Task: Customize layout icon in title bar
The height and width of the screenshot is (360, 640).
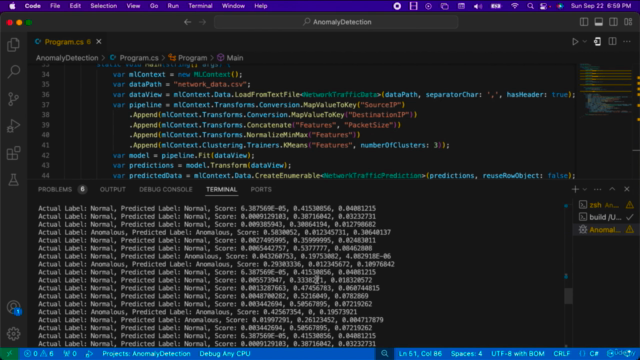Action: point(628,22)
